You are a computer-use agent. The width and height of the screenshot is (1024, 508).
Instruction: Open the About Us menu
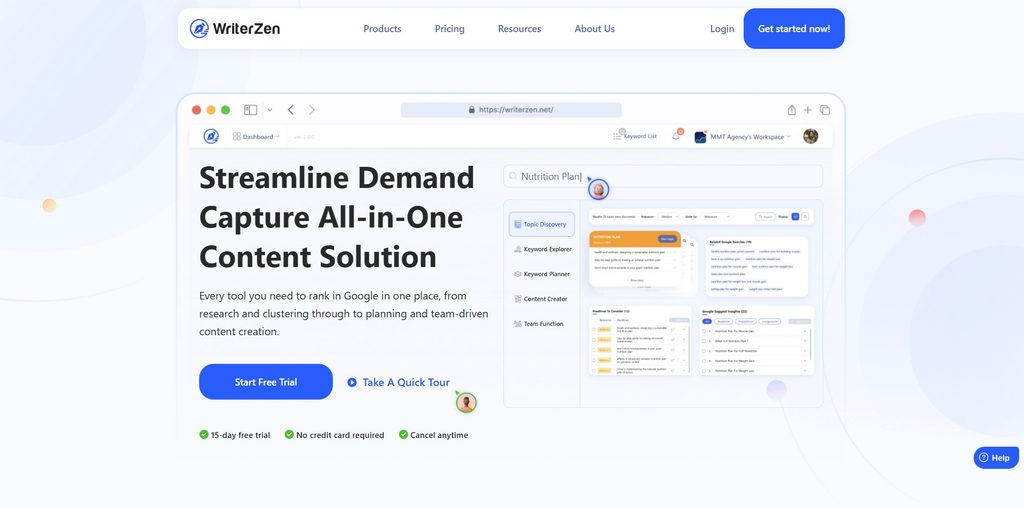[594, 29]
